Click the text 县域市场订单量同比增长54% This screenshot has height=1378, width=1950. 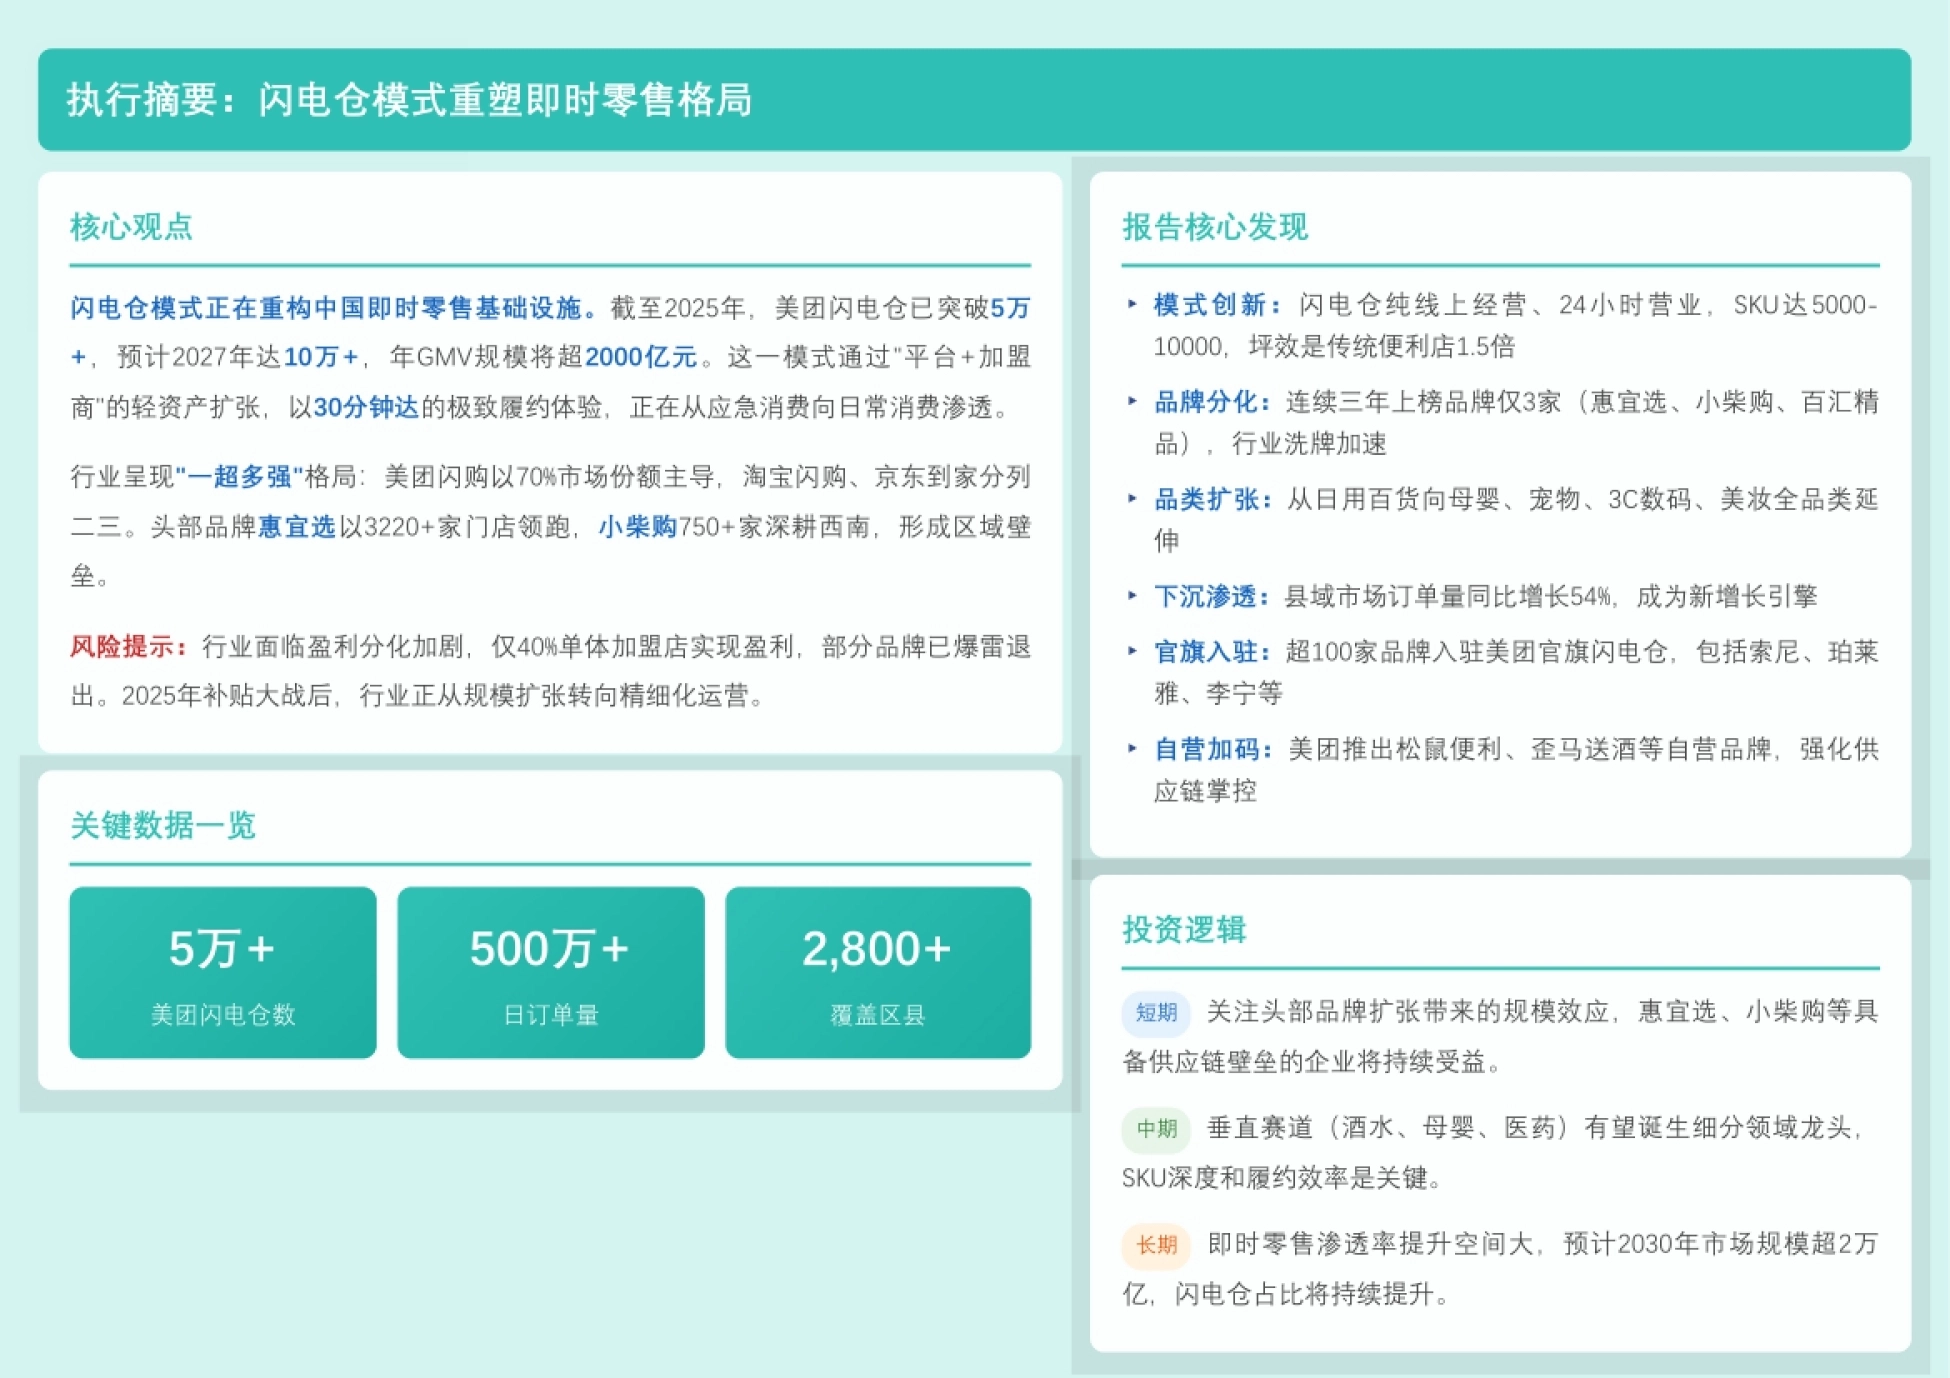(x=1448, y=597)
